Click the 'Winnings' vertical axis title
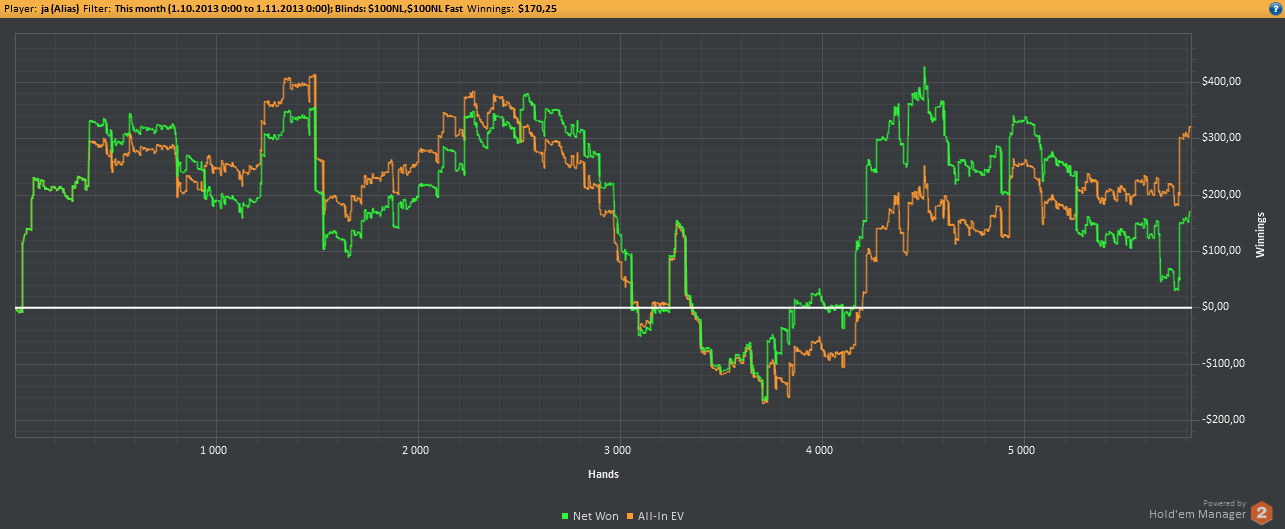This screenshot has height=529, width=1285. point(1261,234)
